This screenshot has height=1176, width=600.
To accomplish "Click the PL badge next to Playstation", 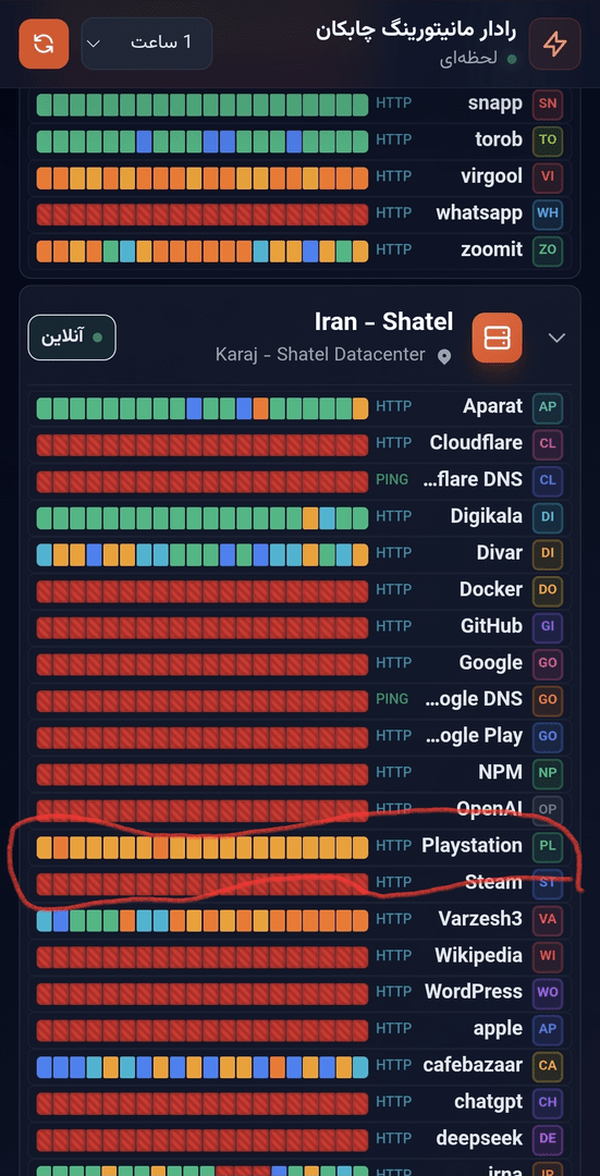I will tap(548, 846).
